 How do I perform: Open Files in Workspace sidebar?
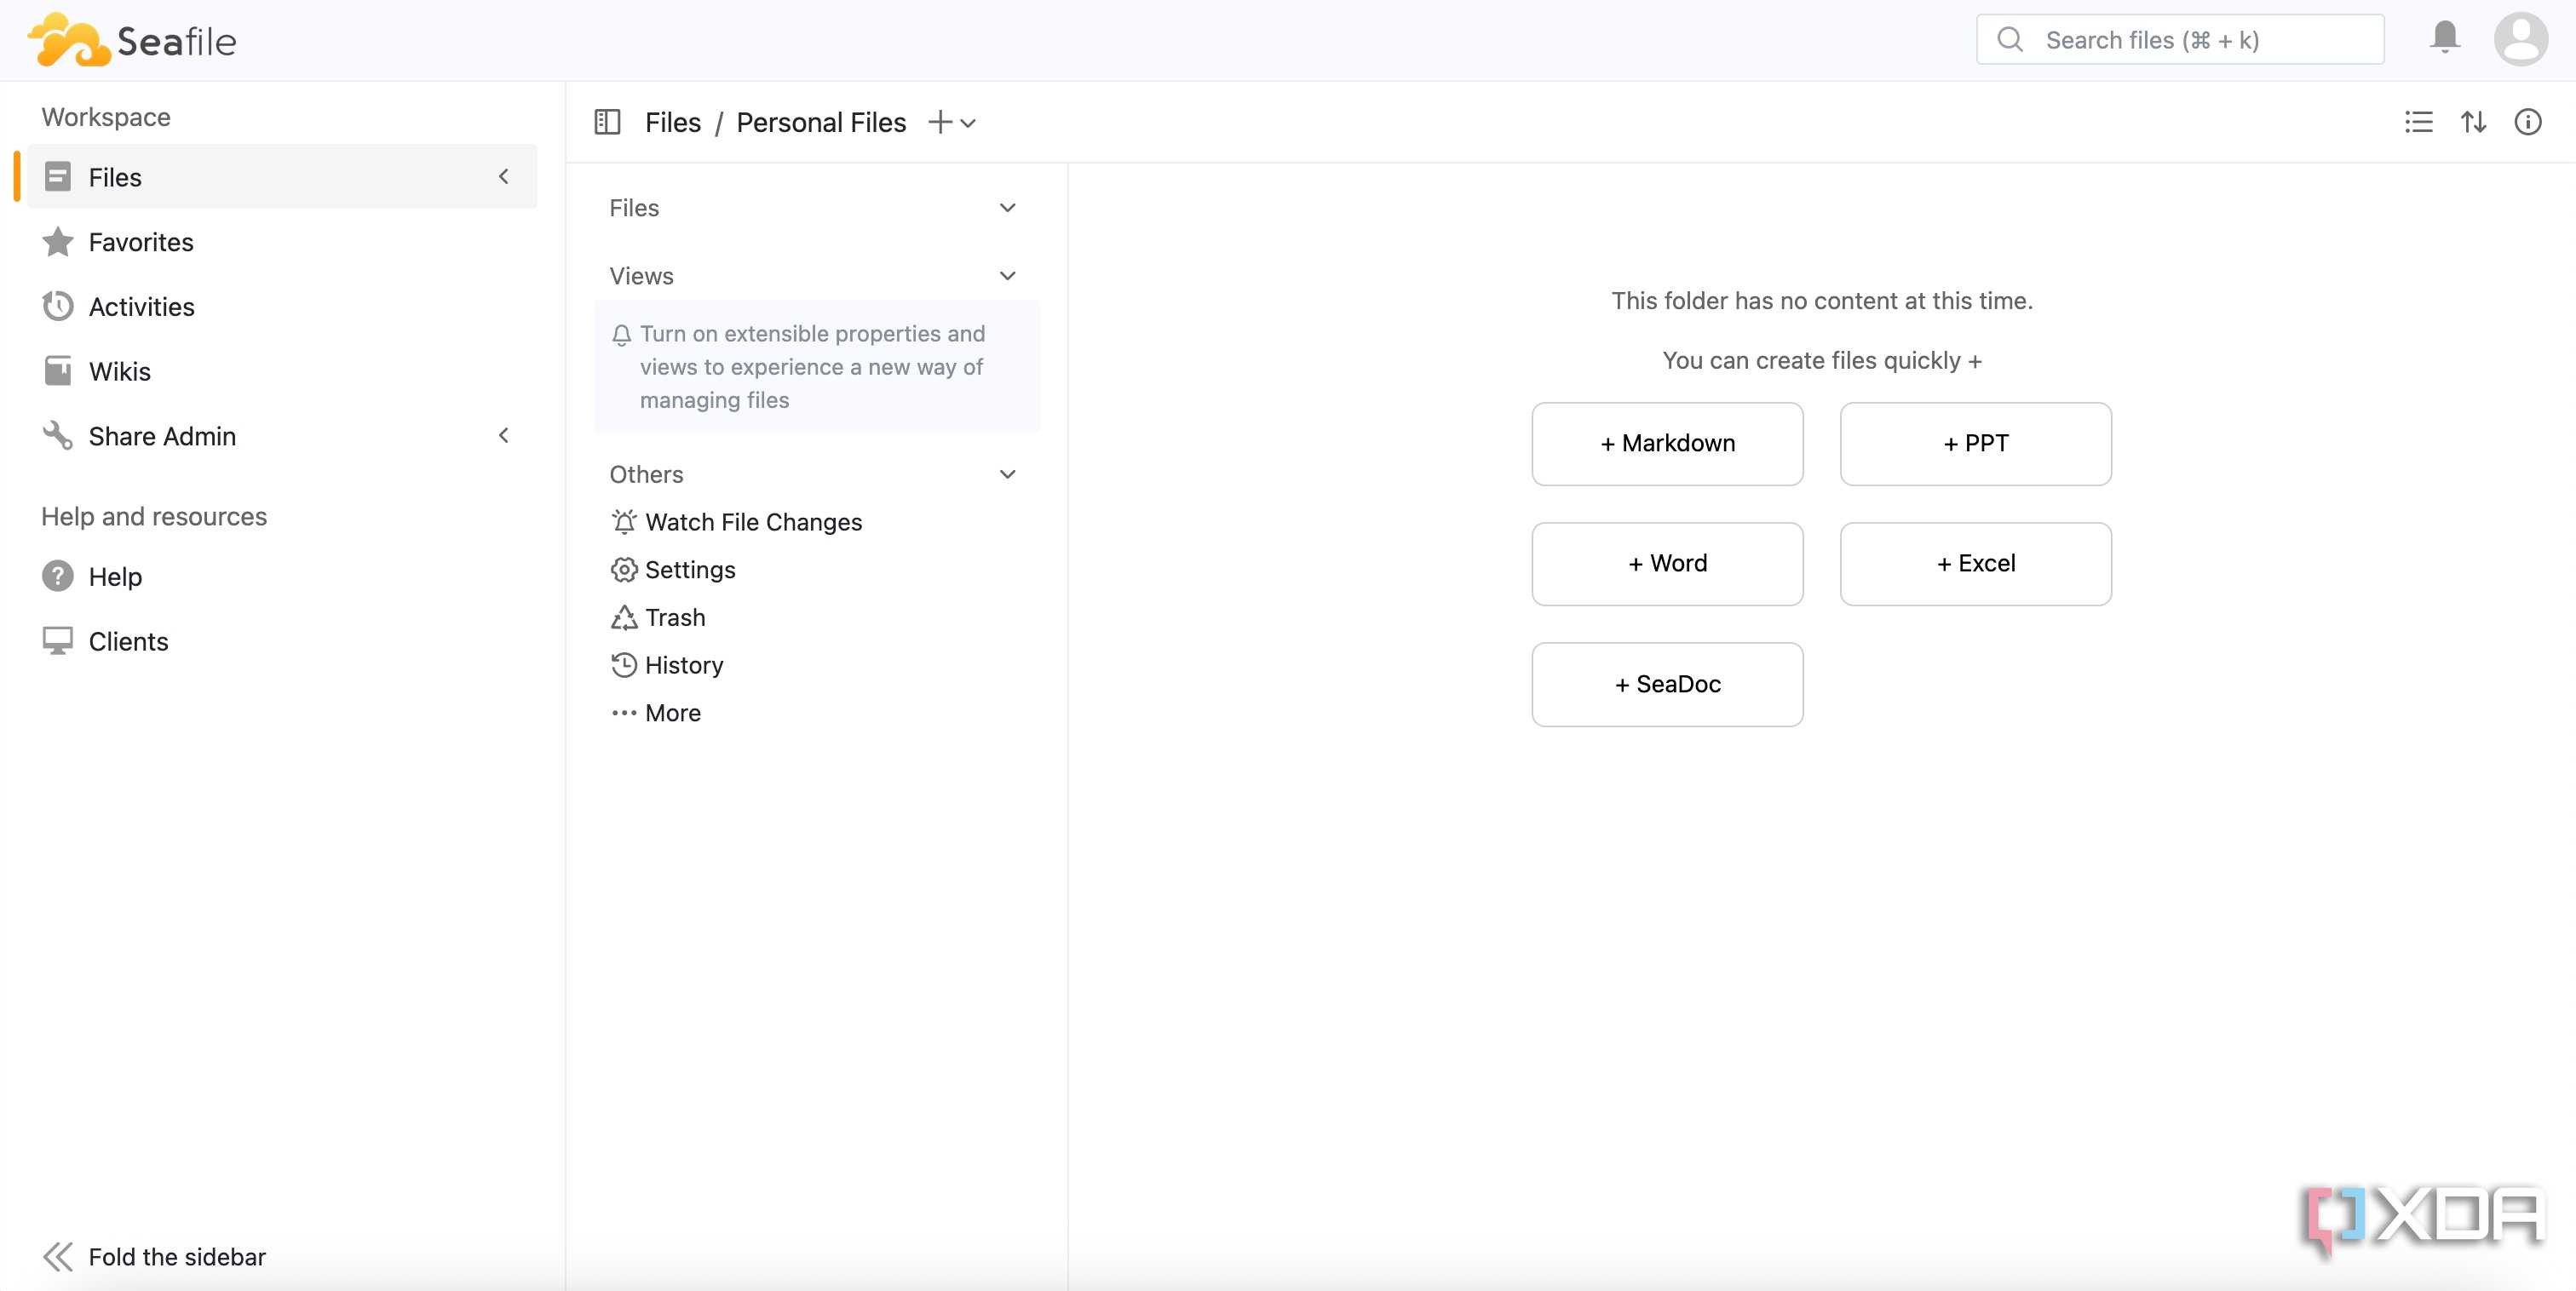[282, 176]
